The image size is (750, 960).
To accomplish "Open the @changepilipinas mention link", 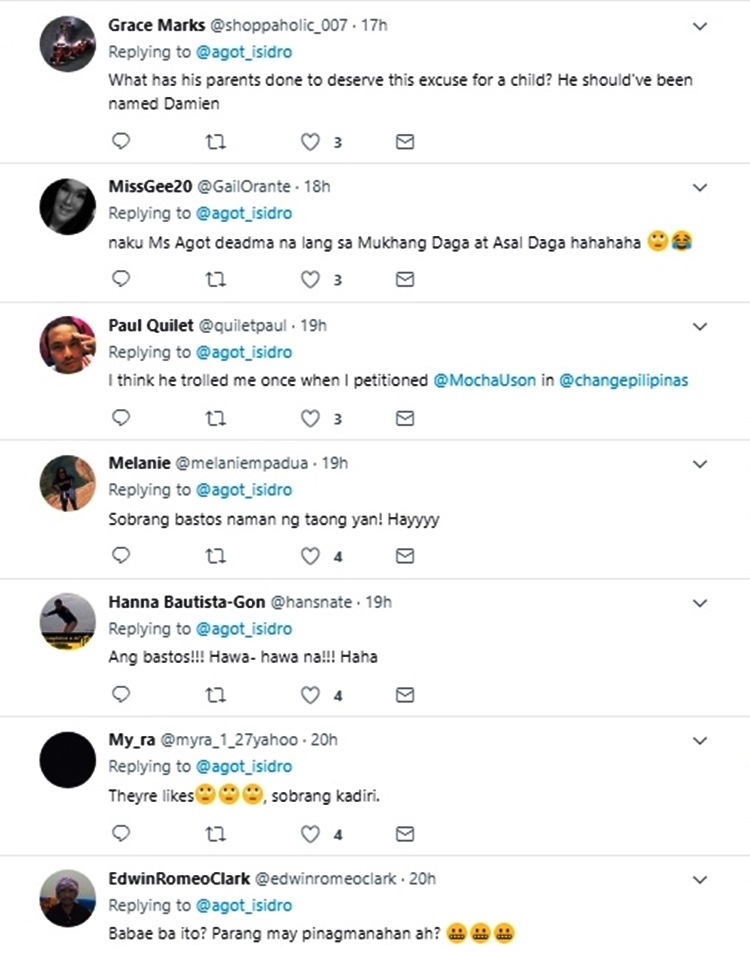I will [x=624, y=381].
